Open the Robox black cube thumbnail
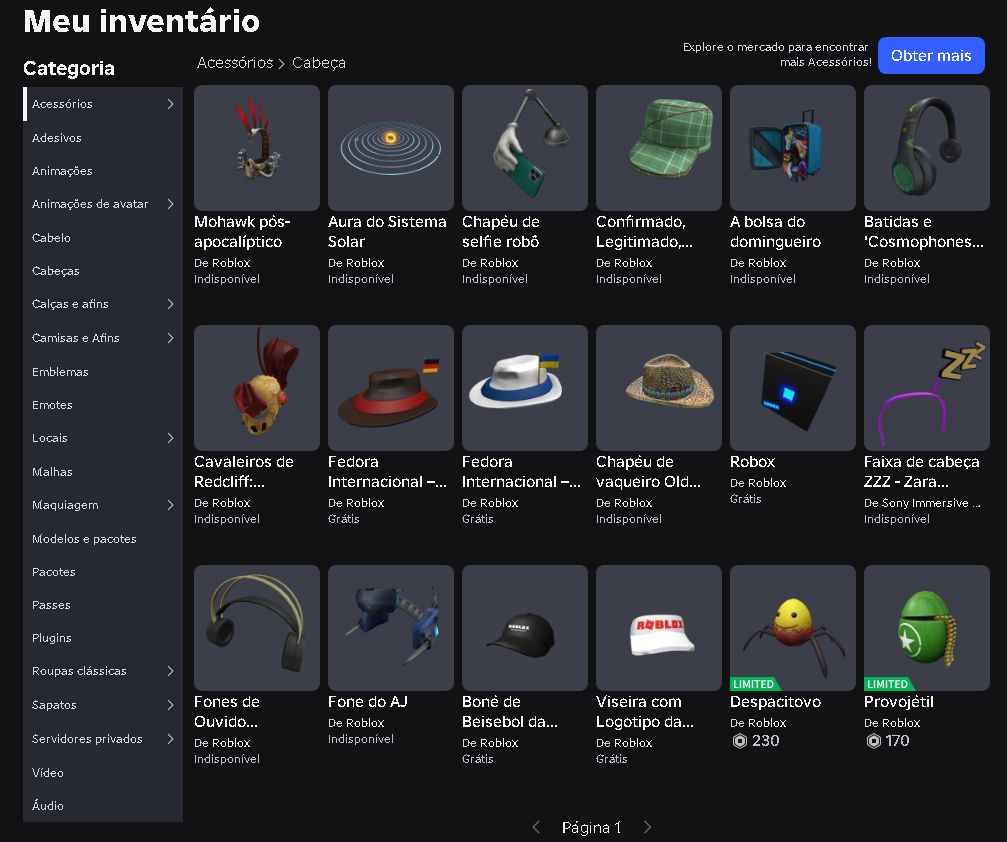 click(x=792, y=388)
